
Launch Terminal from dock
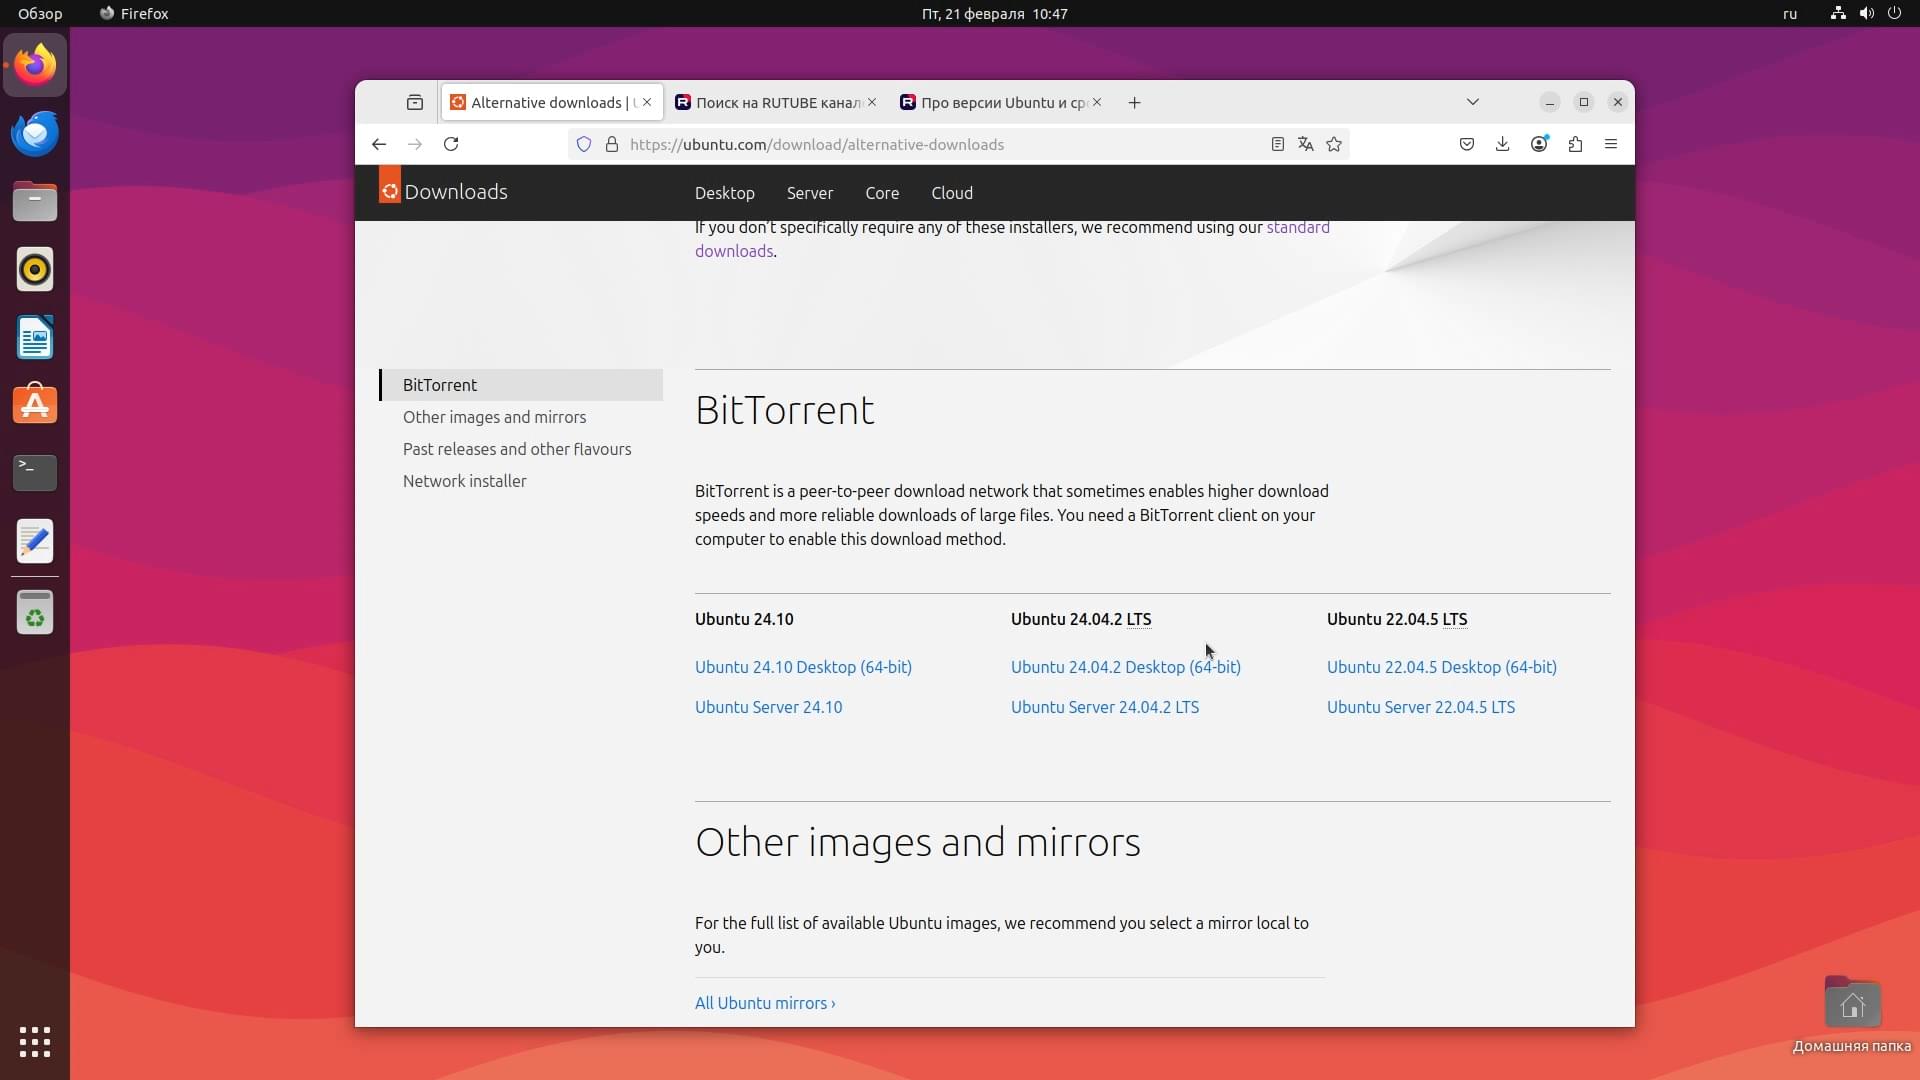(x=35, y=473)
